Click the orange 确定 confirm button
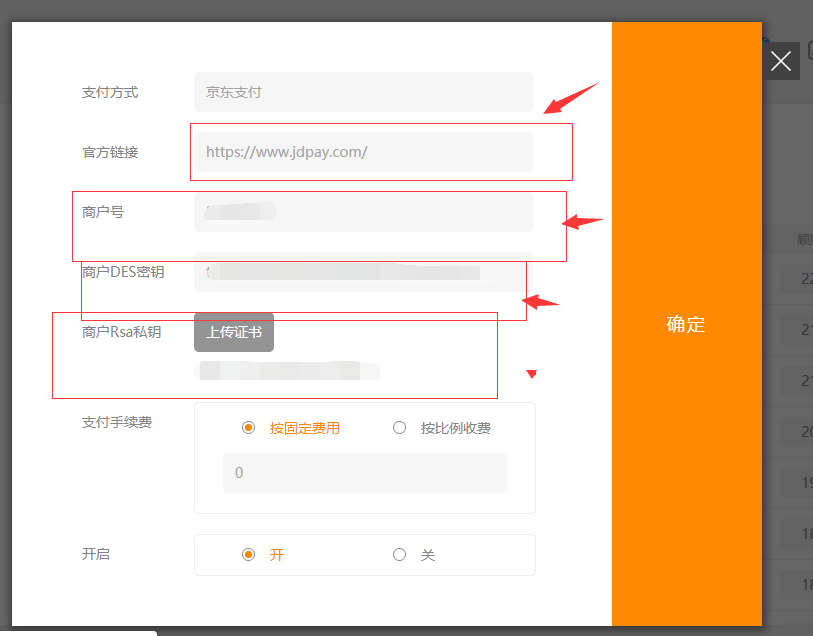This screenshot has height=636, width=813. (x=686, y=324)
